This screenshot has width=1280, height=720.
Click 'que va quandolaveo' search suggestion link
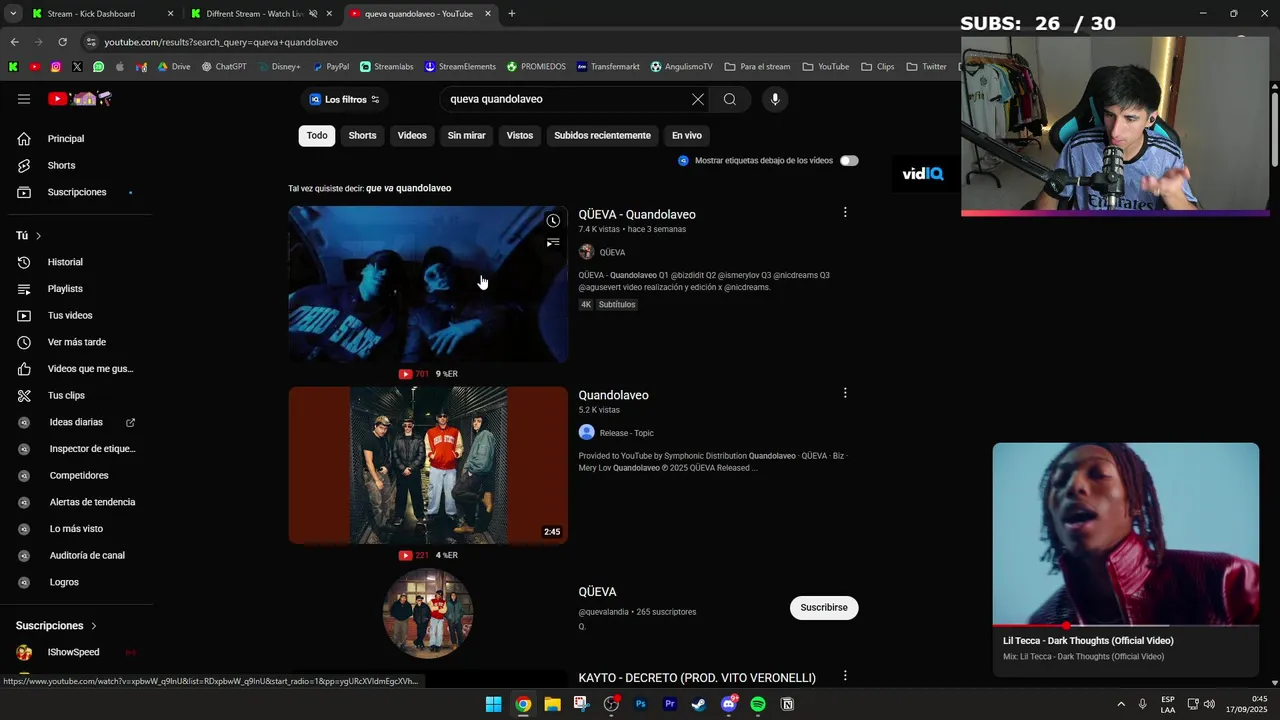(x=408, y=188)
